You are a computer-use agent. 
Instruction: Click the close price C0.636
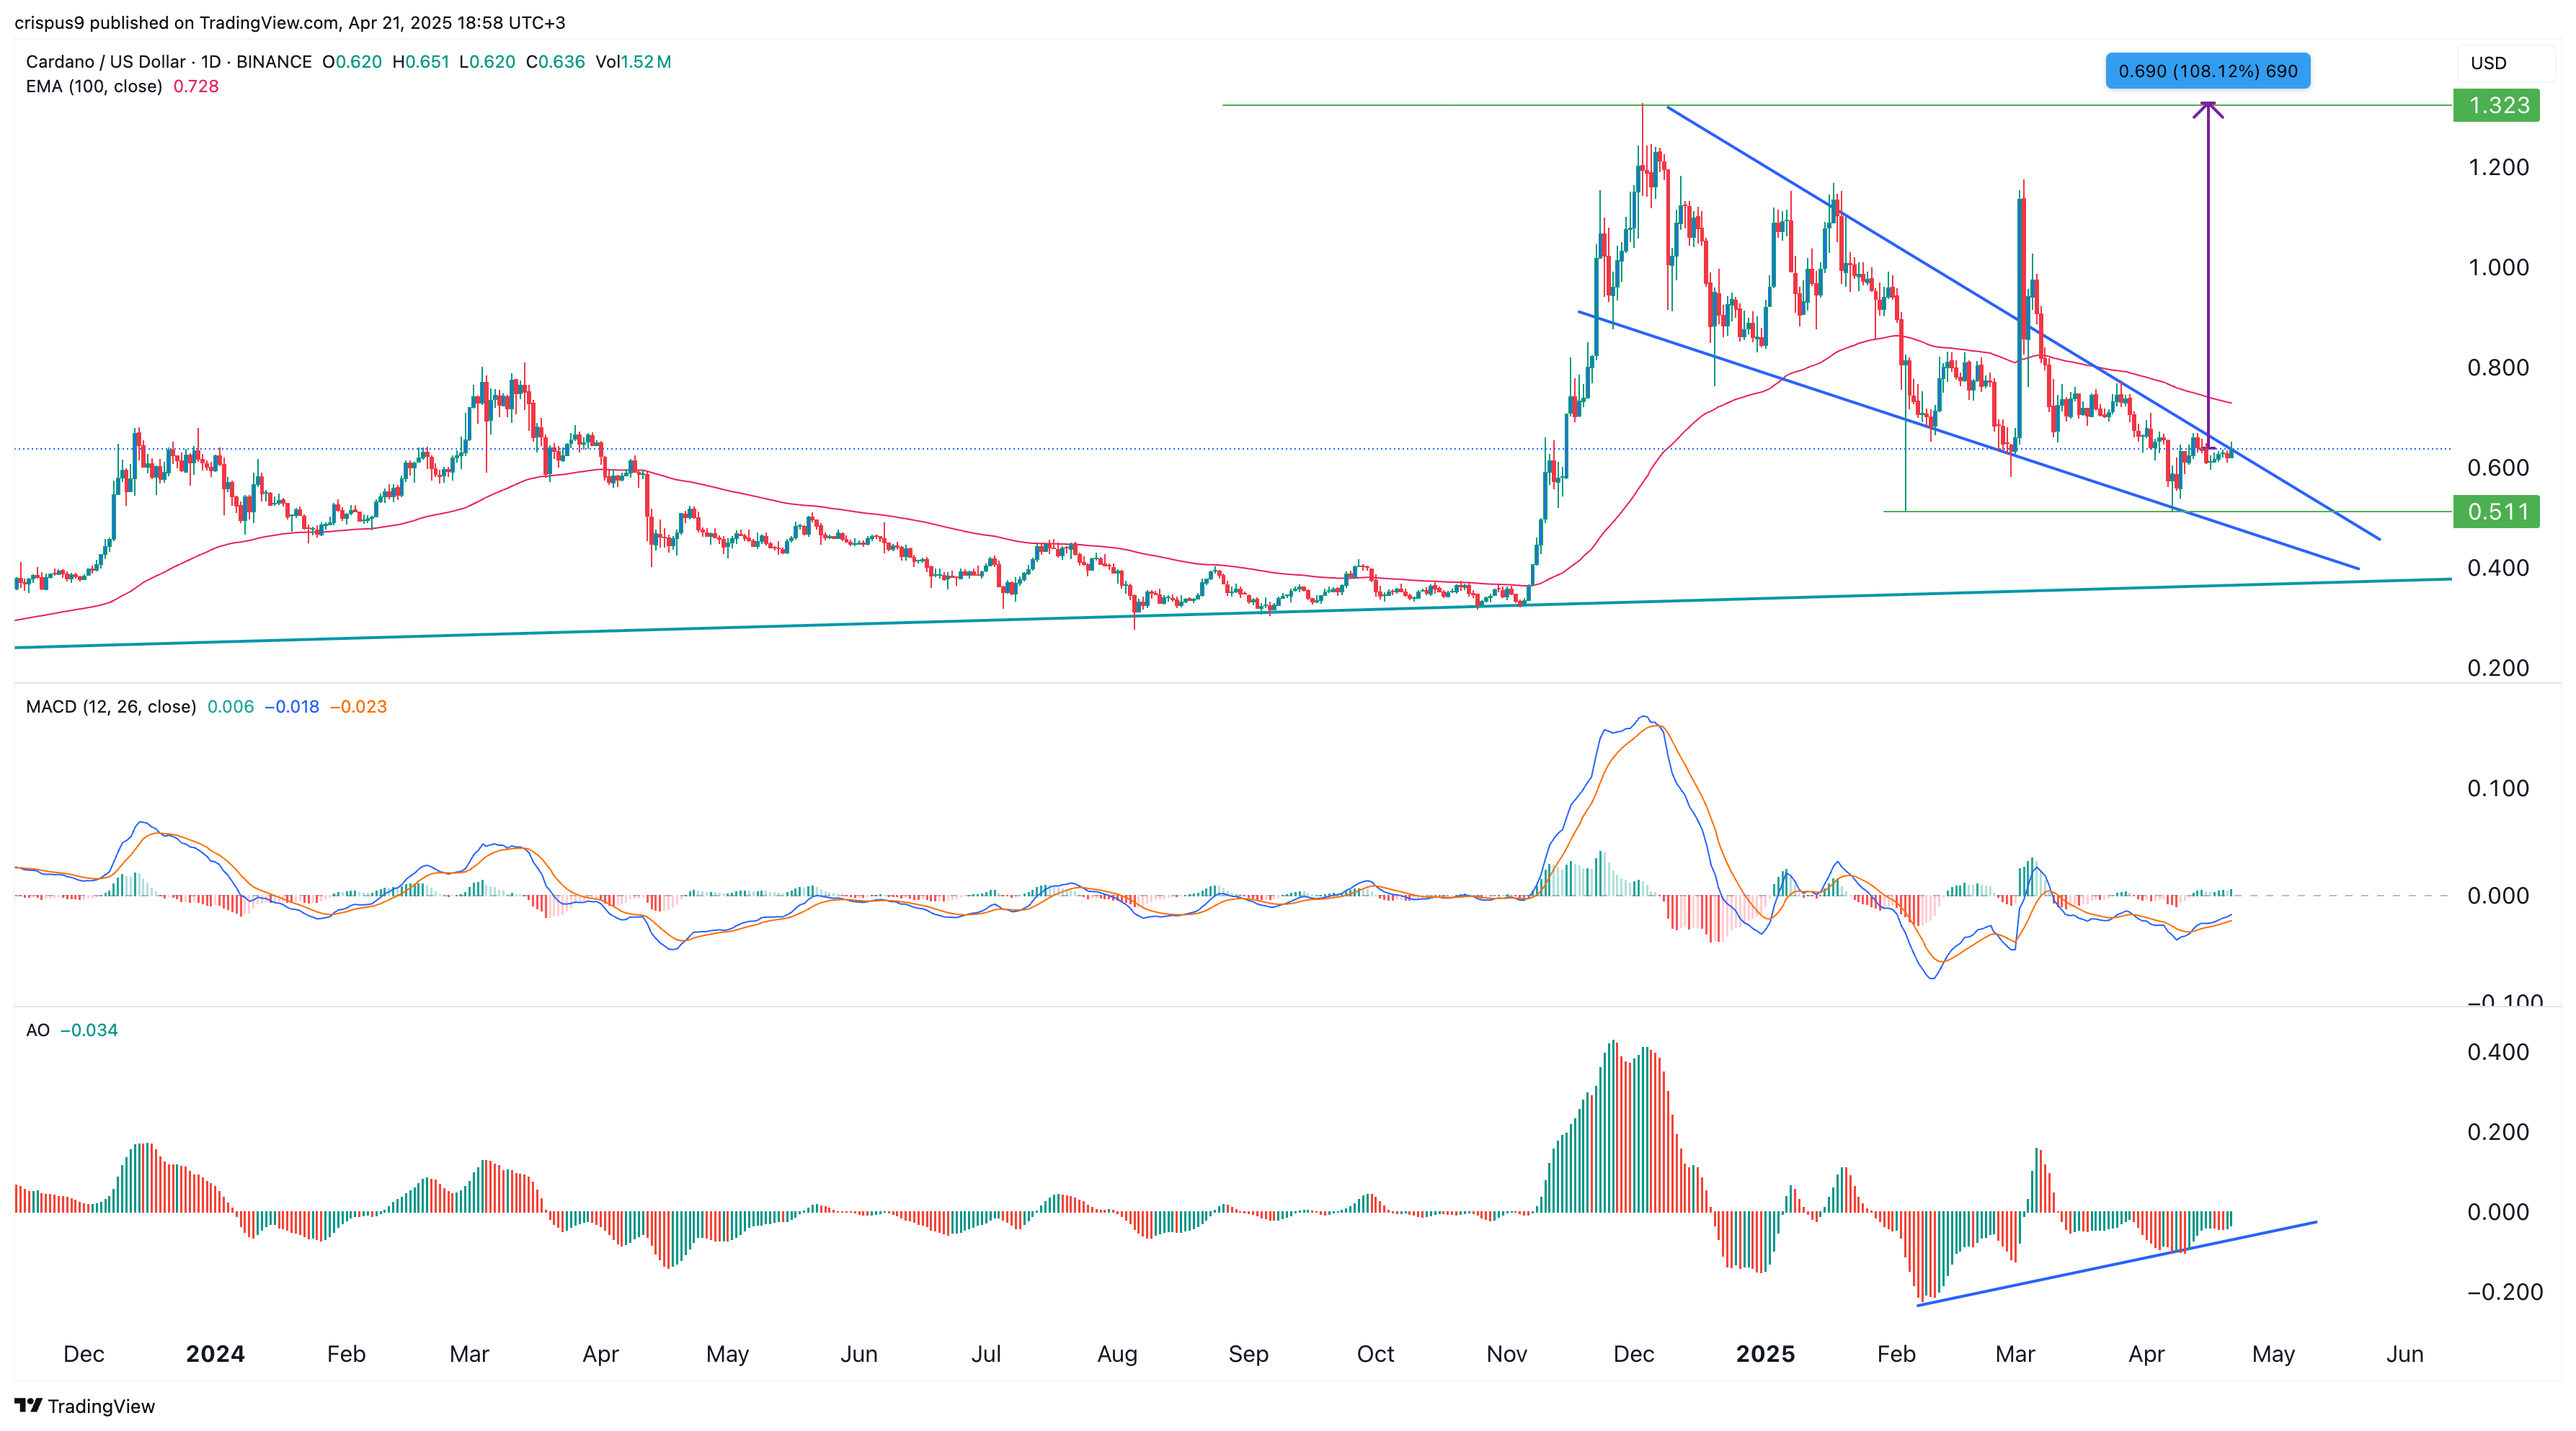[556, 62]
